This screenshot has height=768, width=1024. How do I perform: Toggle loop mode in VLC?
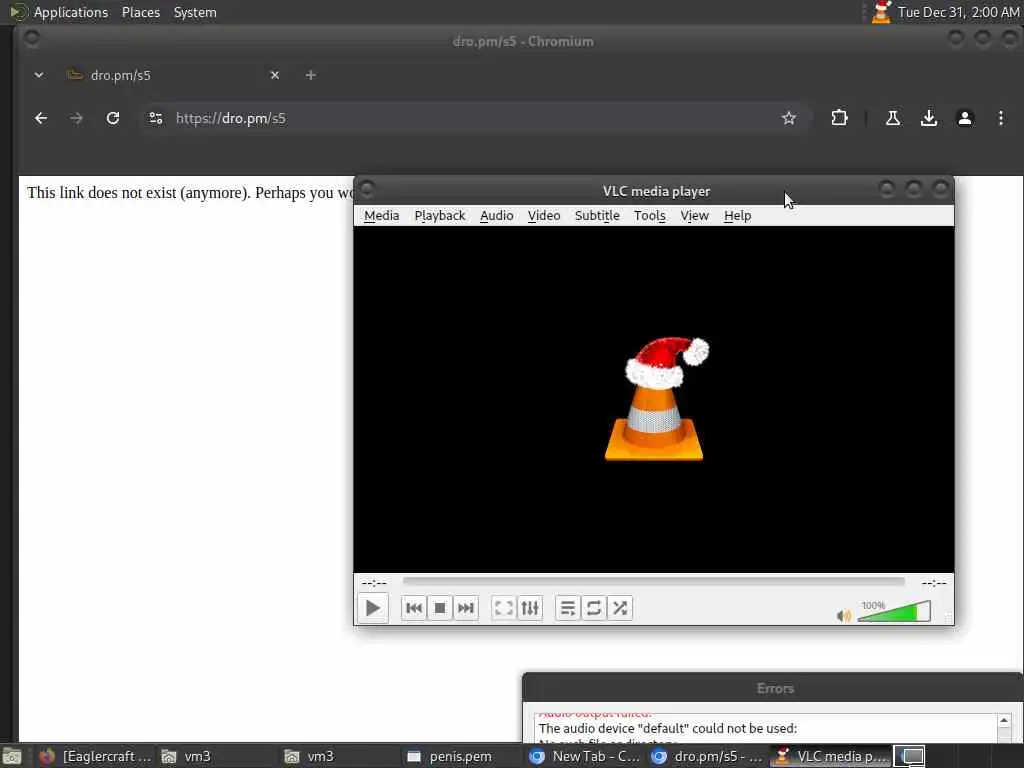pyautogui.click(x=594, y=608)
